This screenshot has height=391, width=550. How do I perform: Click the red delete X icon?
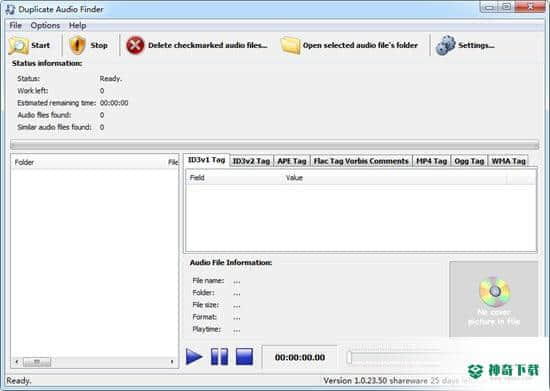tap(135, 45)
